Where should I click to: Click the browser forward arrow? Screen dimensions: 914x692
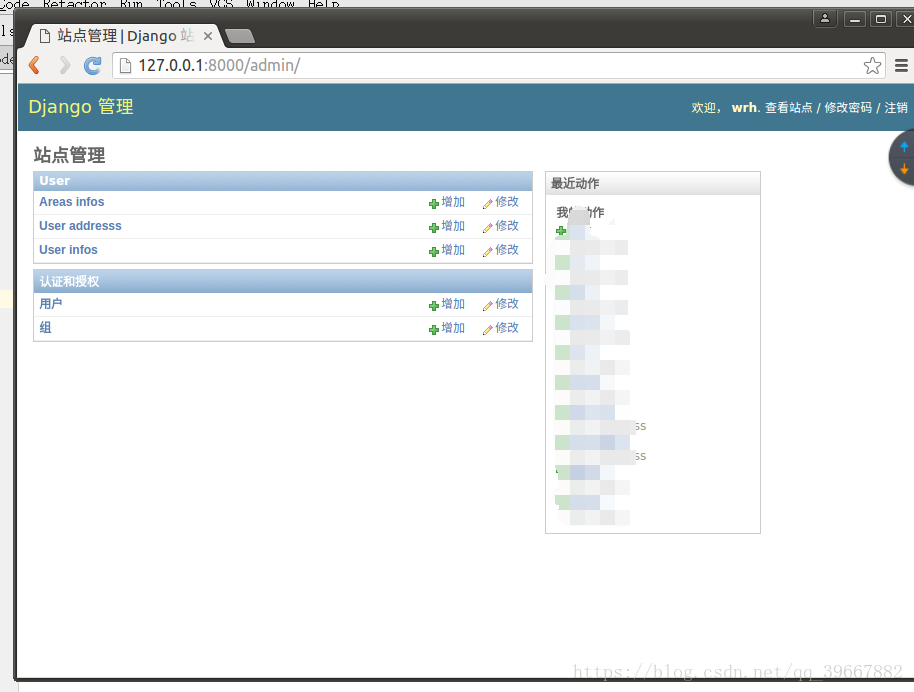pyautogui.click(x=64, y=65)
